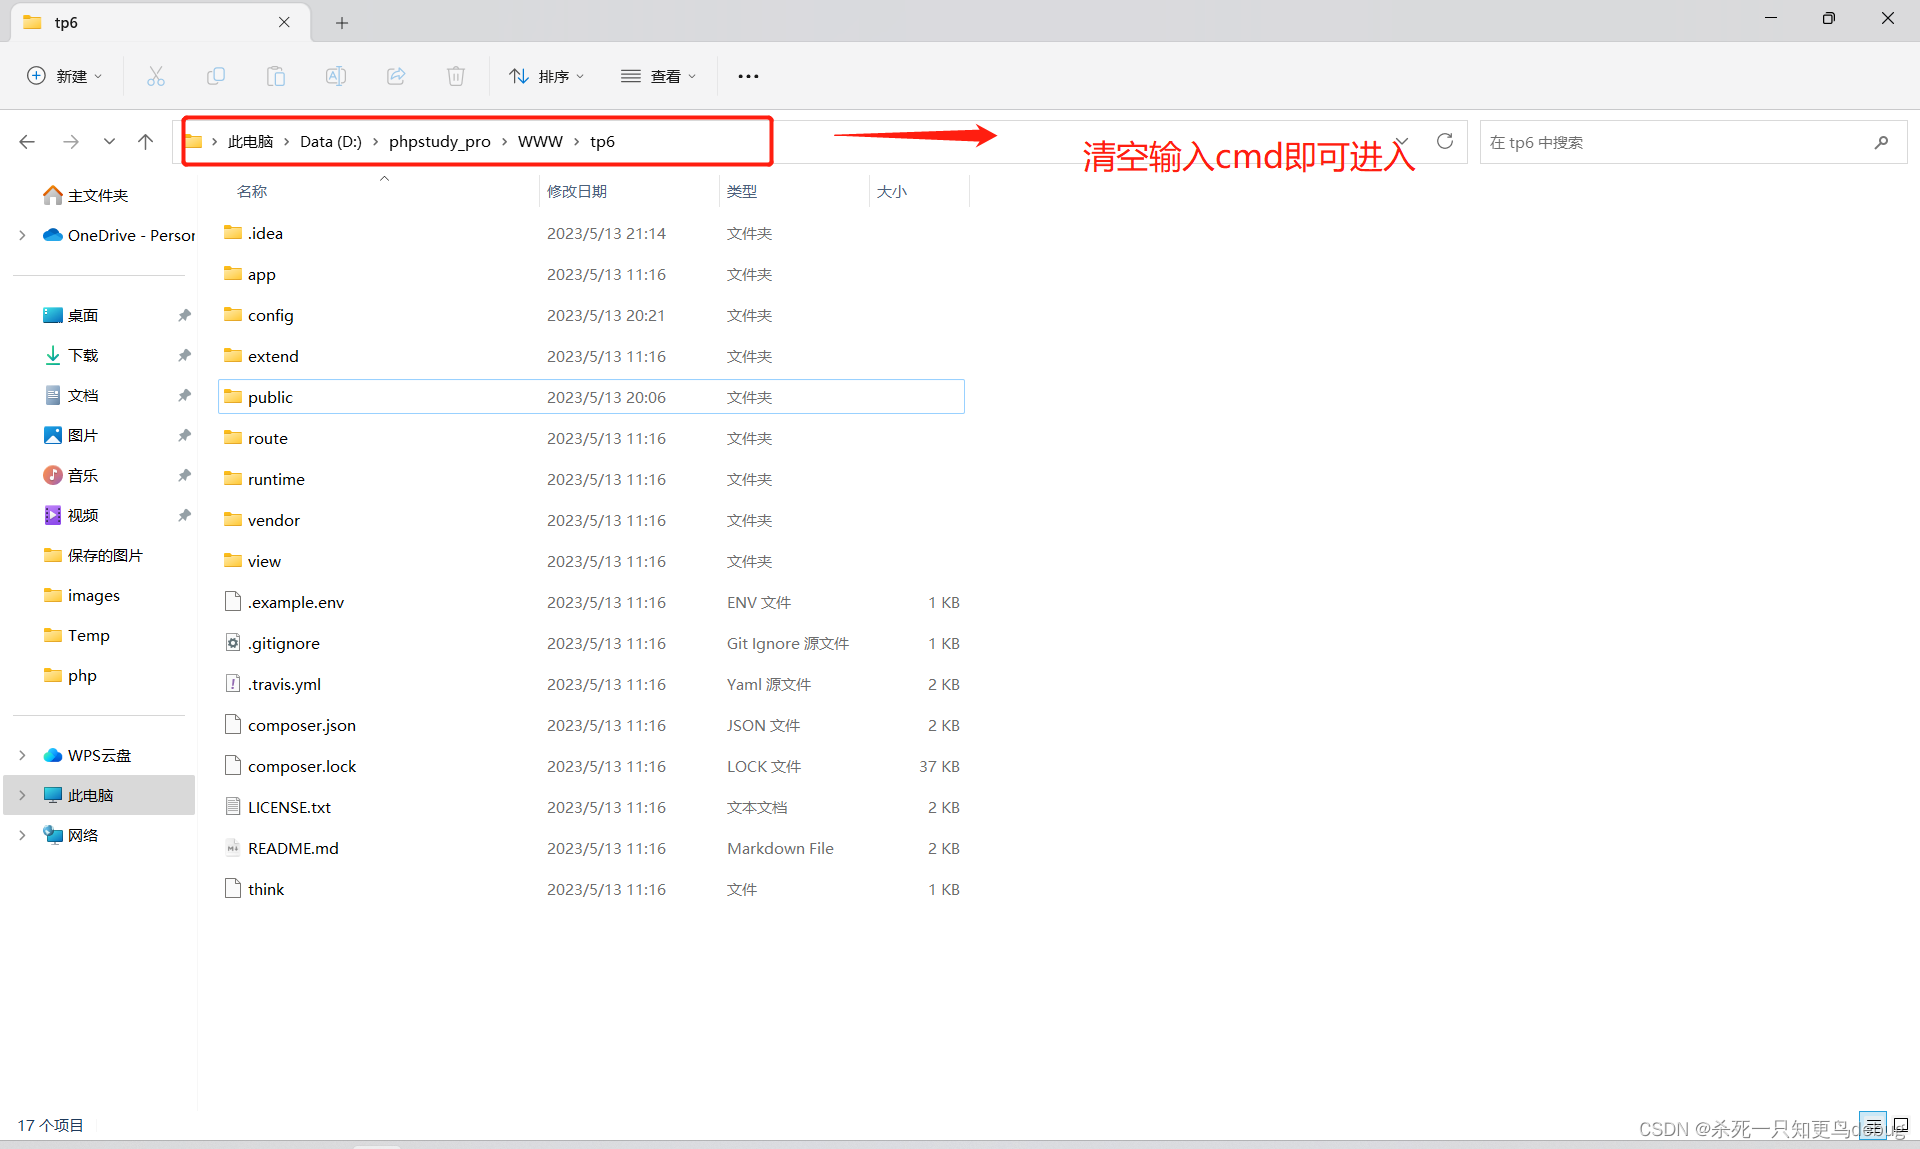Select the .gitignore file icon
Image resolution: width=1920 pixels, height=1149 pixels.
[x=233, y=643]
